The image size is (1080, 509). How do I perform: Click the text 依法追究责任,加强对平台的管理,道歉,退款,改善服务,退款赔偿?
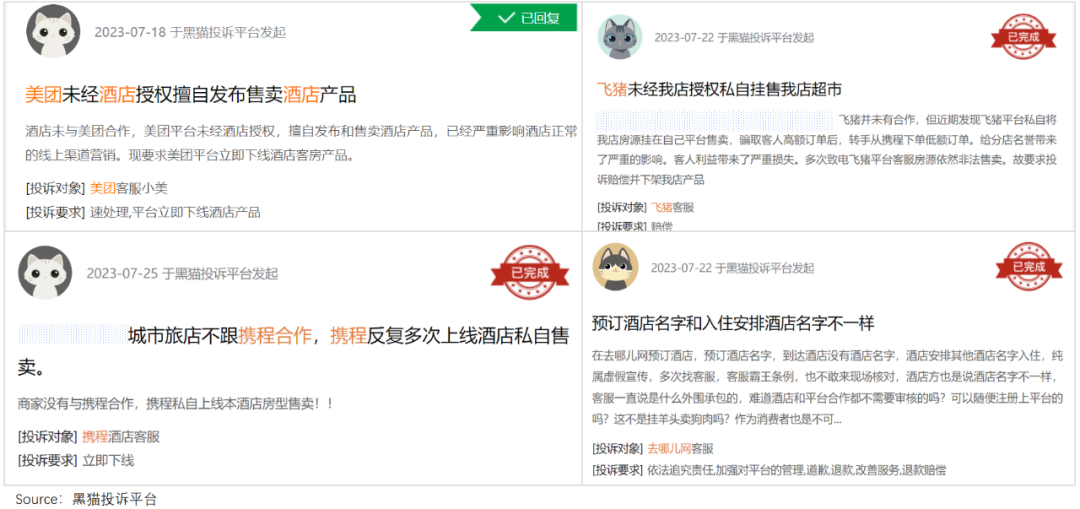click(796, 470)
